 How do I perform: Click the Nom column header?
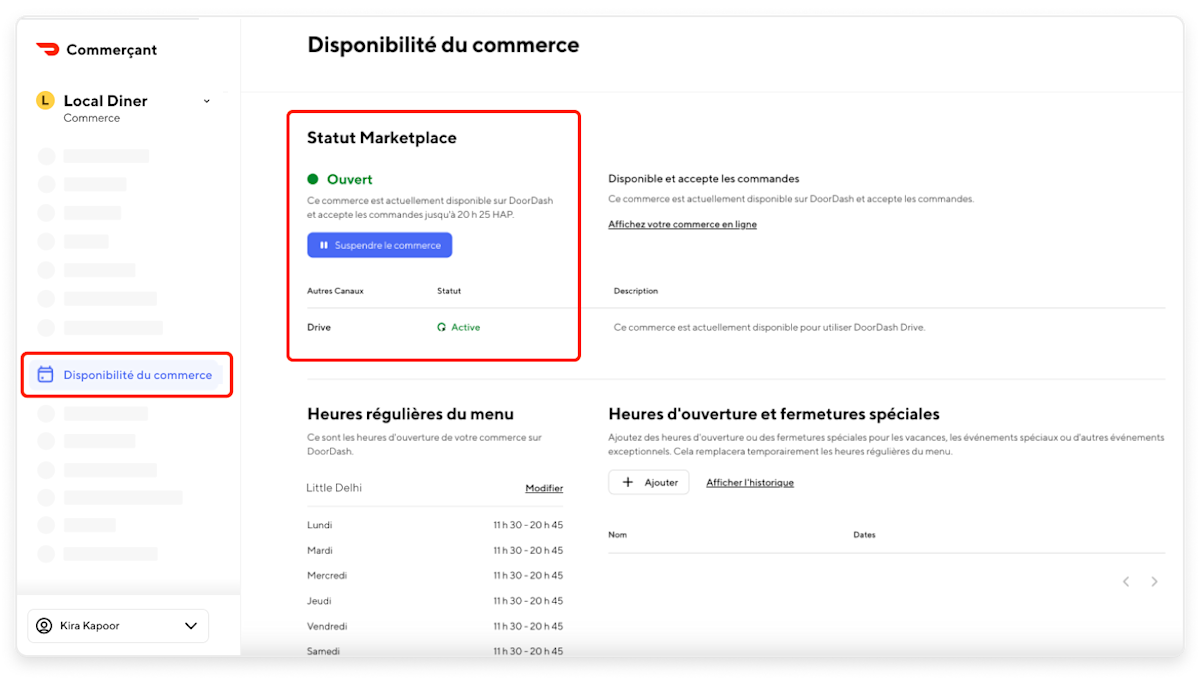pyautogui.click(x=618, y=535)
